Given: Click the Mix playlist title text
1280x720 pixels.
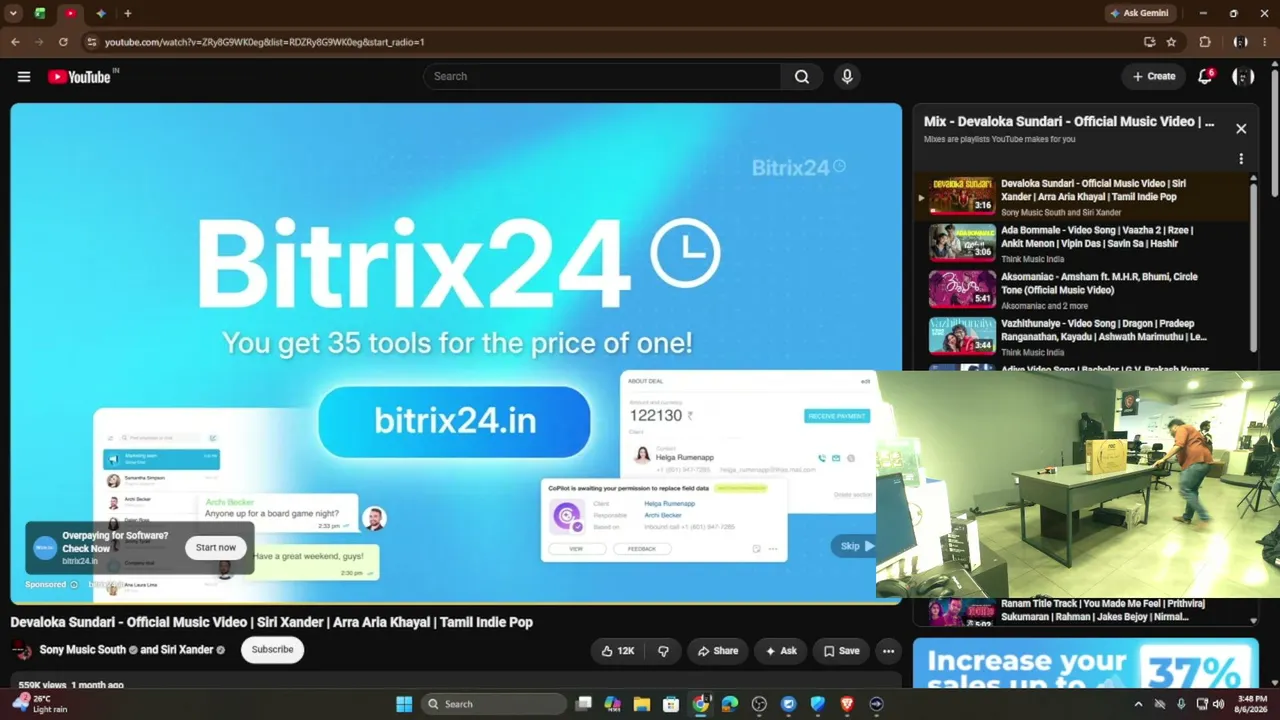Looking at the screenshot, I should point(1069,122).
